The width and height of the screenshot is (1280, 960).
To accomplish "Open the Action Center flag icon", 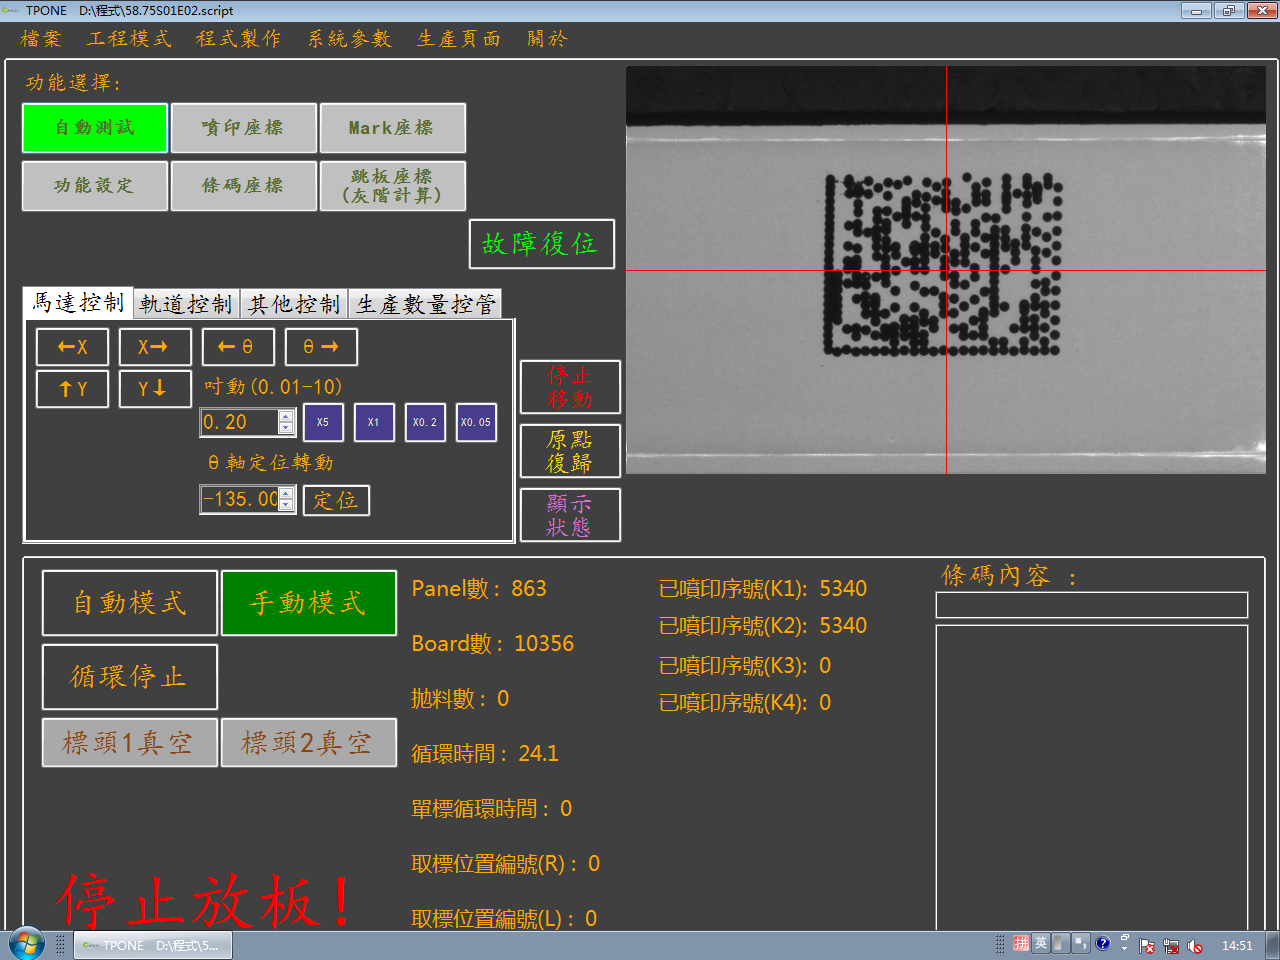I will (1147, 946).
